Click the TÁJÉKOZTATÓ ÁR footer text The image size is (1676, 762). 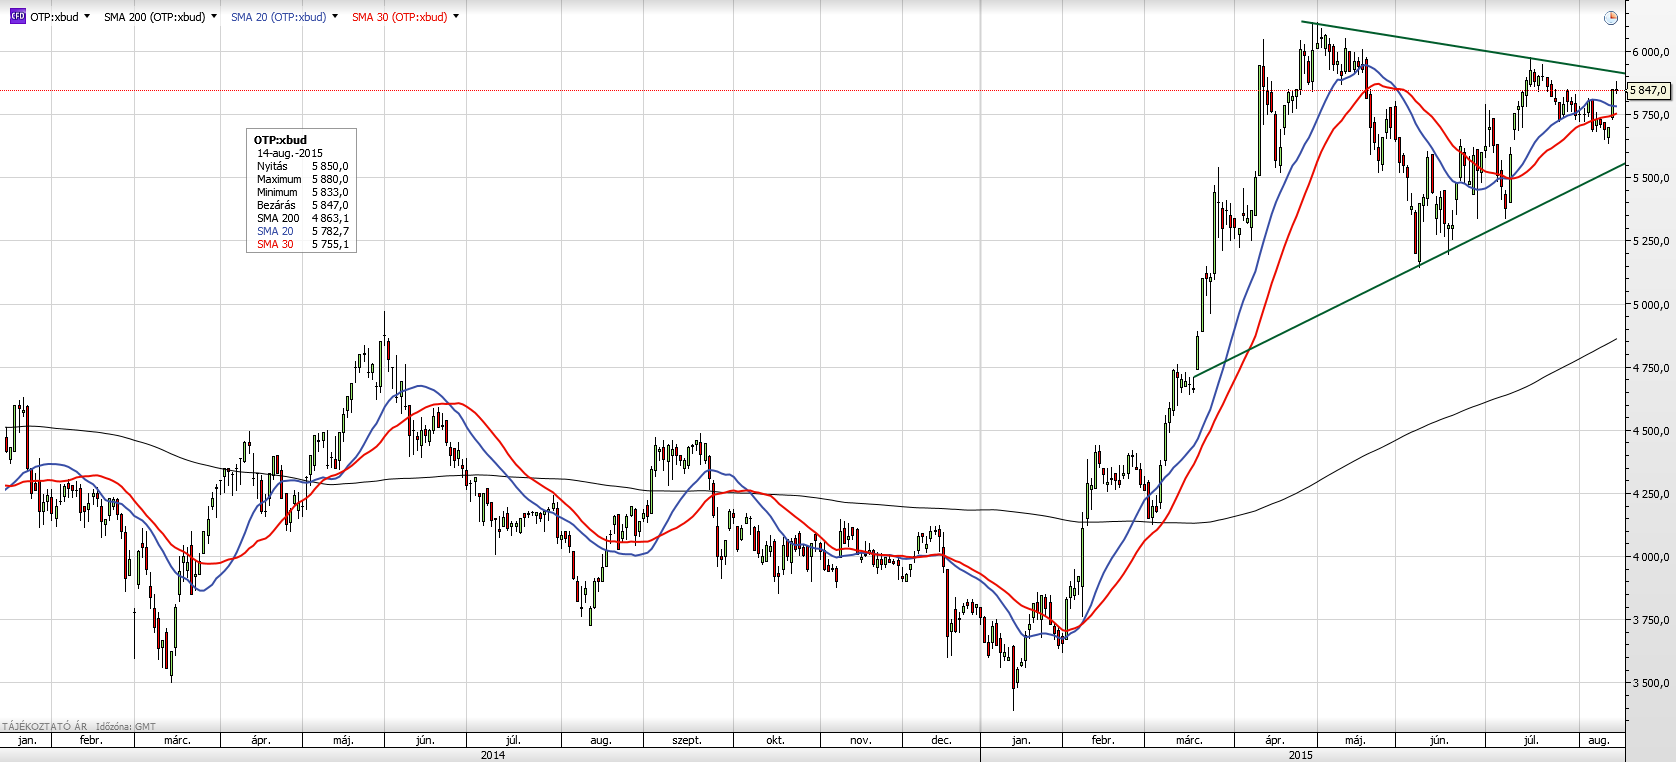click(x=45, y=727)
